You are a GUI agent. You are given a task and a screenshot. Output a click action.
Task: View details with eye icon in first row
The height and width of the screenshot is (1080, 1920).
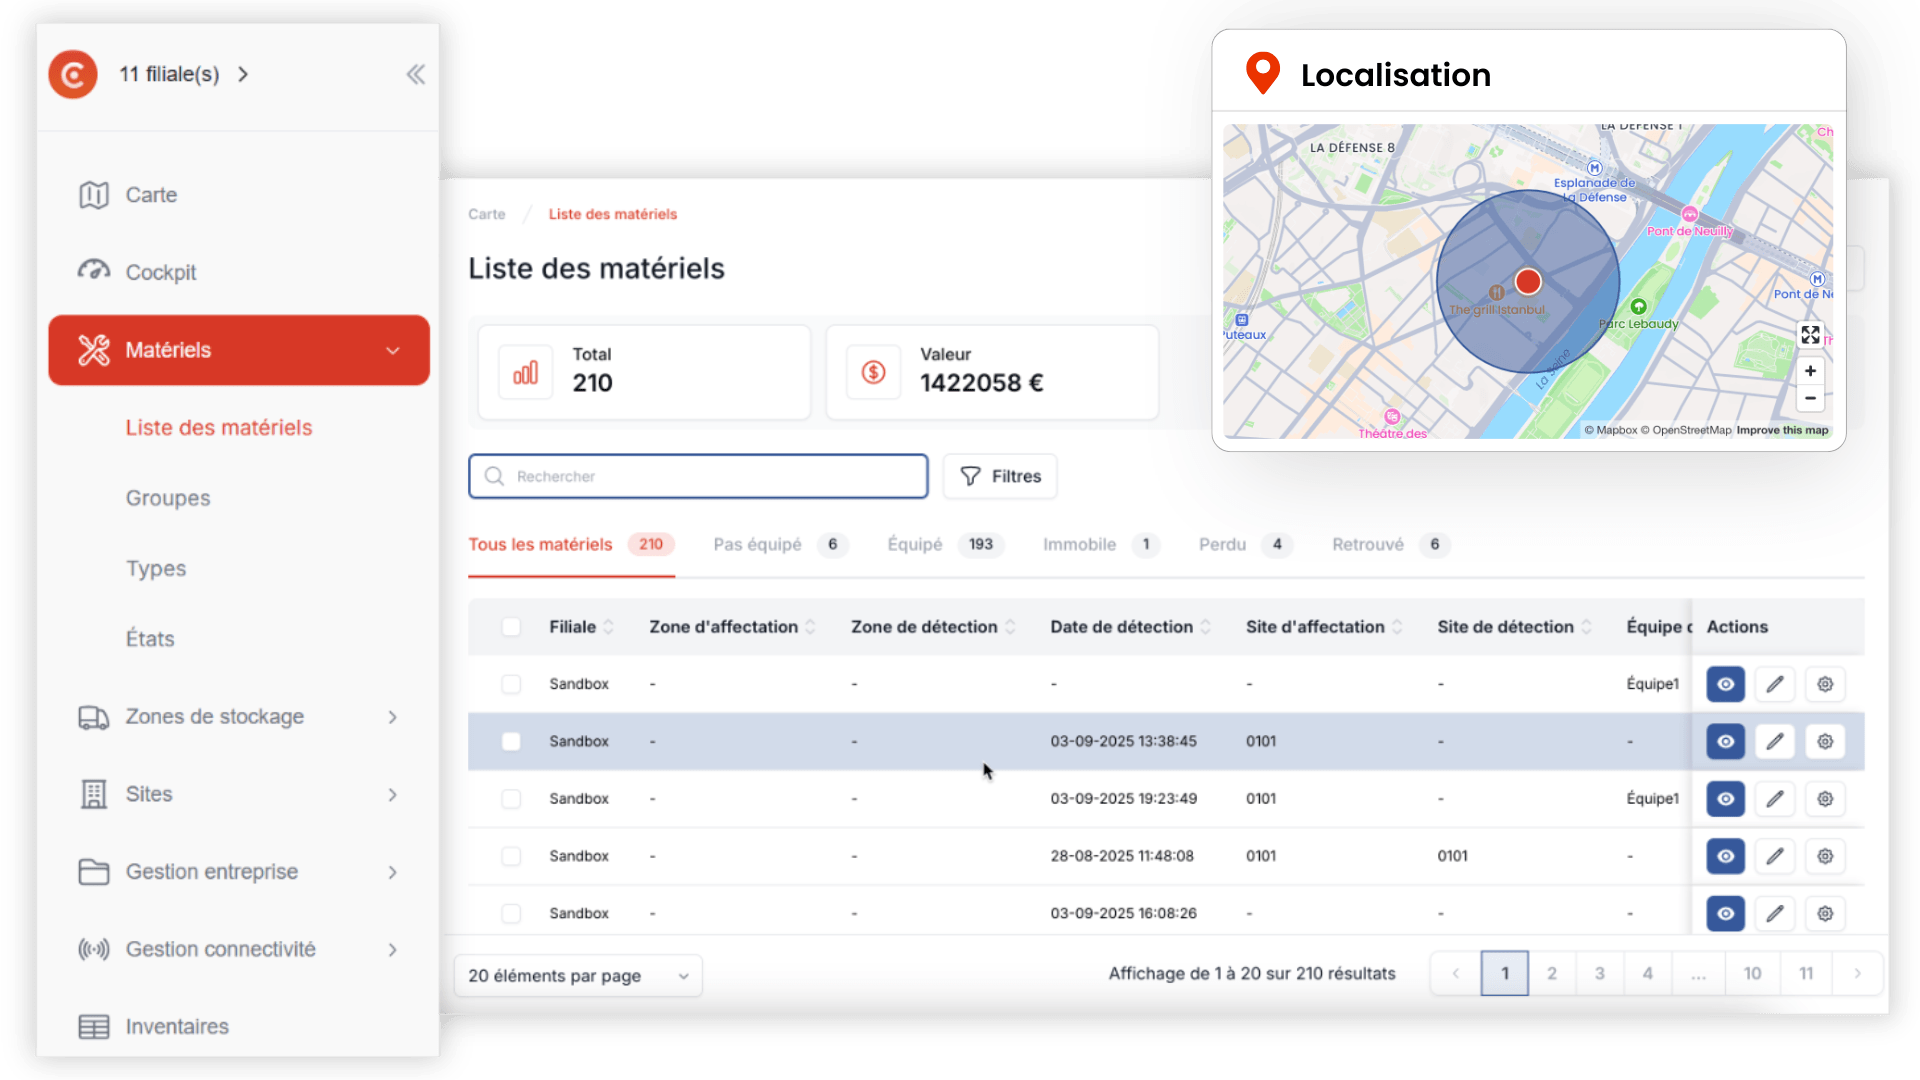pyautogui.click(x=1725, y=684)
